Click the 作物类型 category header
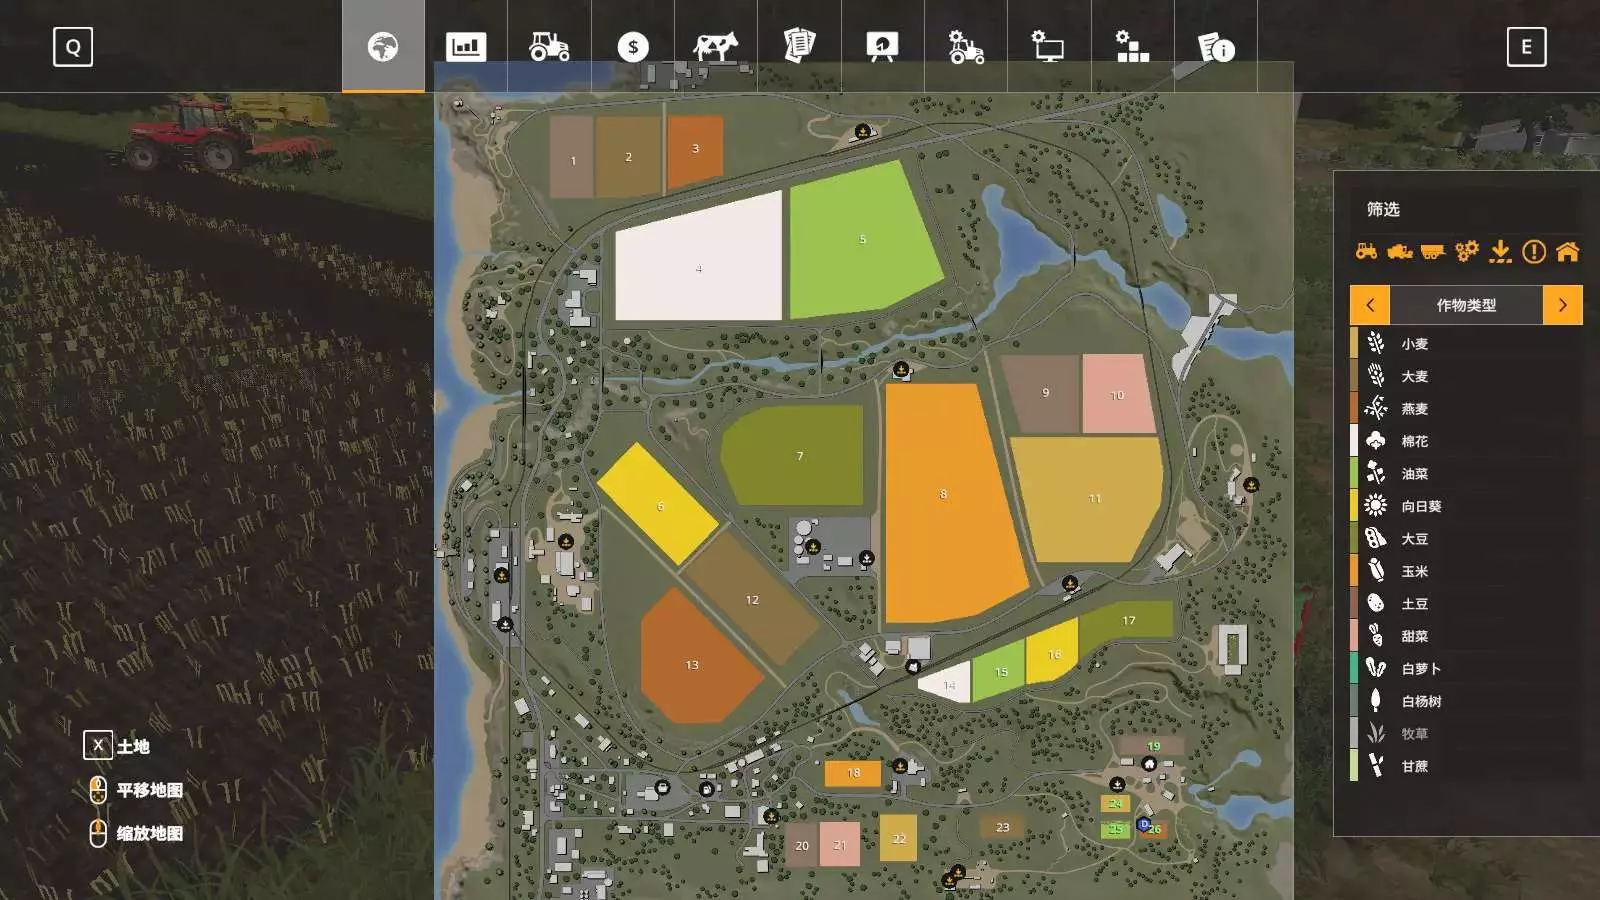The width and height of the screenshot is (1600, 900). tap(1466, 305)
